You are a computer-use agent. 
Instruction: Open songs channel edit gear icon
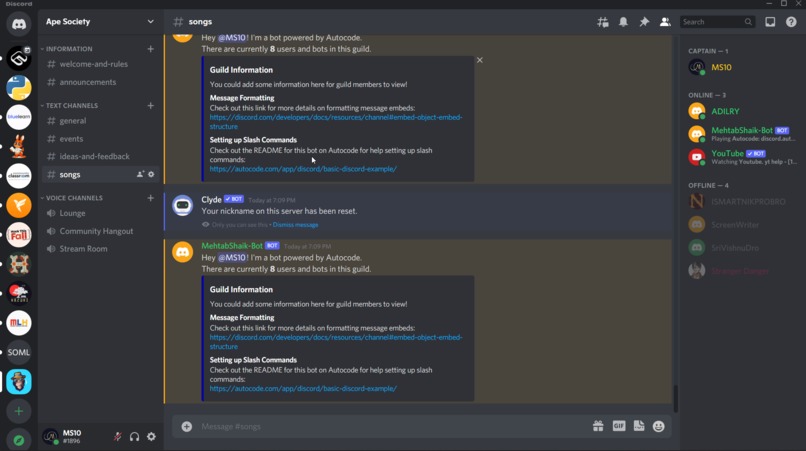tap(151, 174)
